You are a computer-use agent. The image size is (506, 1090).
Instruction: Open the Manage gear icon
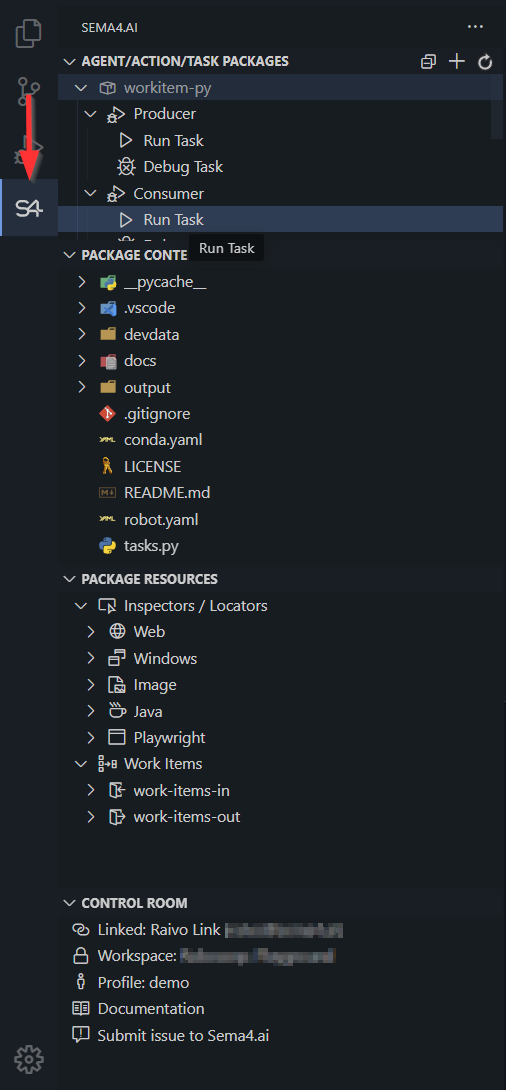click(x=28, y=1059)
